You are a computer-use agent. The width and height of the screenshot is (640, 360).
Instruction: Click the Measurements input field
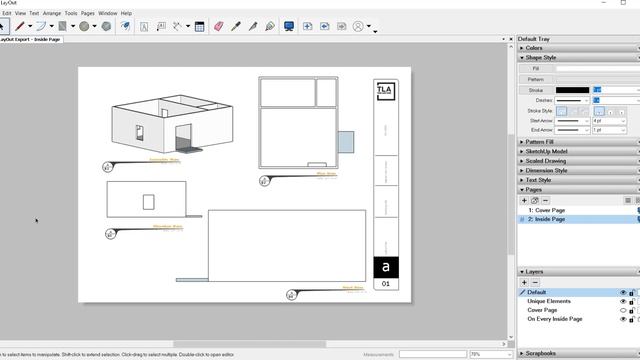pyautogui.click(x=433, y=355)
